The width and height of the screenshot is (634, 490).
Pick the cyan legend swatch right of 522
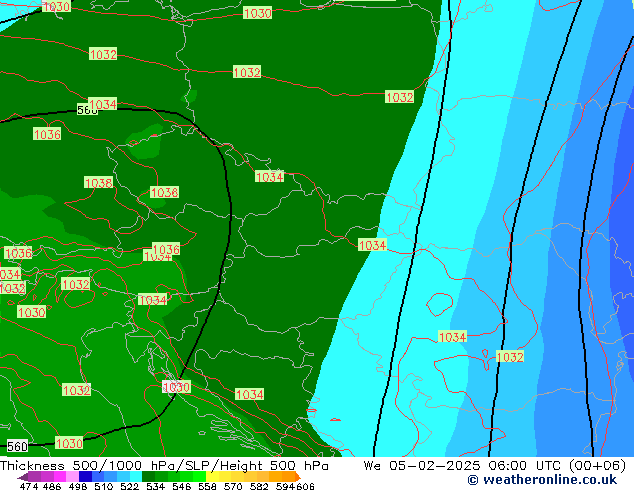[x=136, y=477]
